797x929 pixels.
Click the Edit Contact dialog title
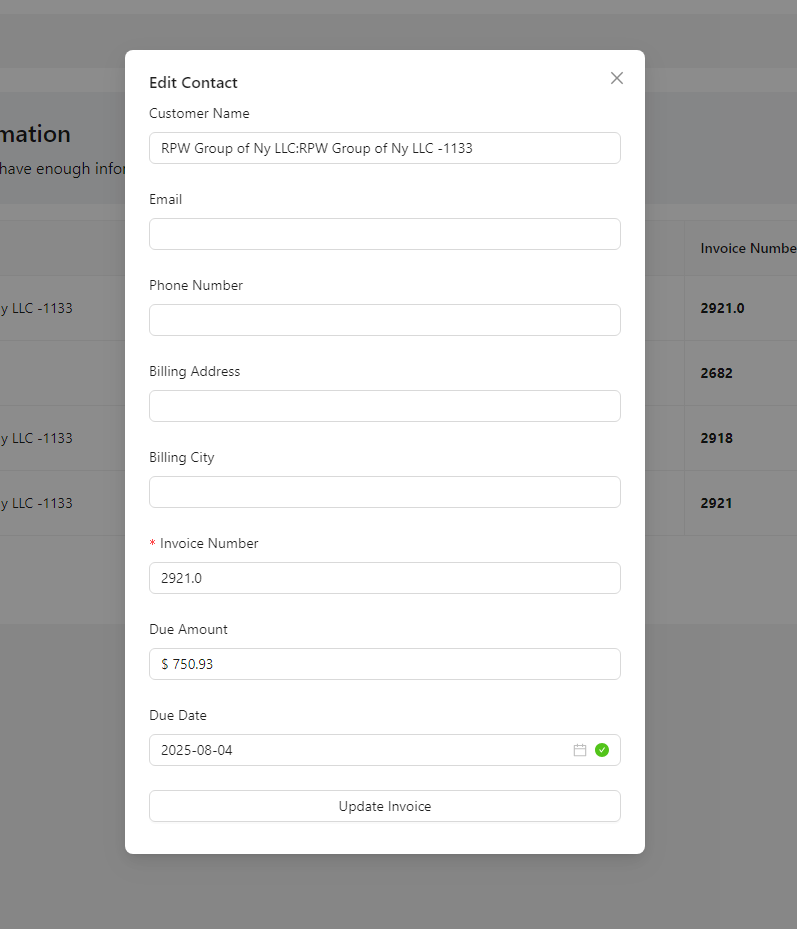193,83
